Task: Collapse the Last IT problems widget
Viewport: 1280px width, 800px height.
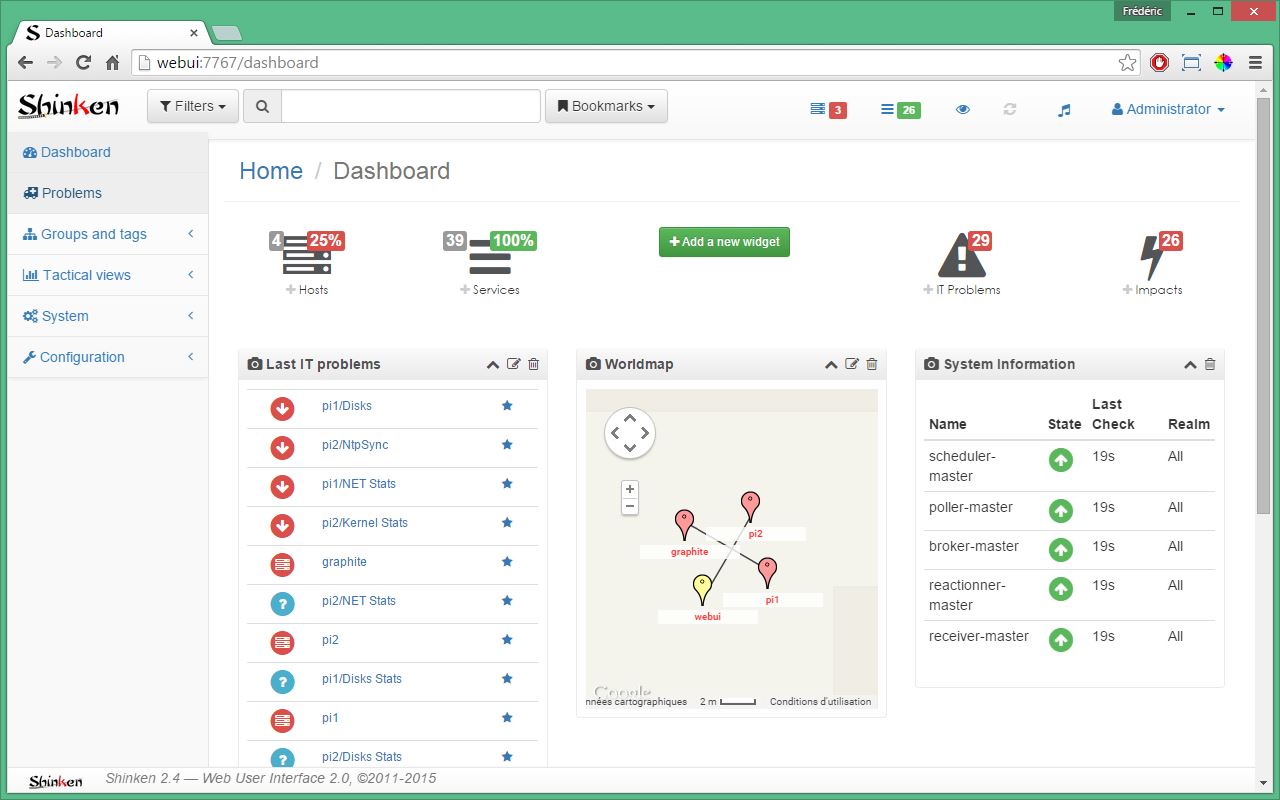Action: pyautogui.click(x=493, y=365)
